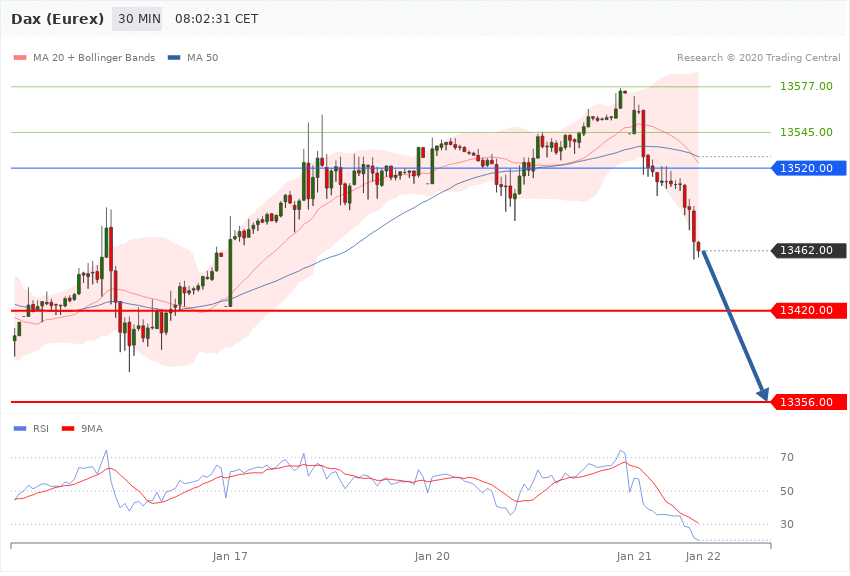Click the RSI 70 level label
This screenshot has width=850, height=576.
[787, 457]
